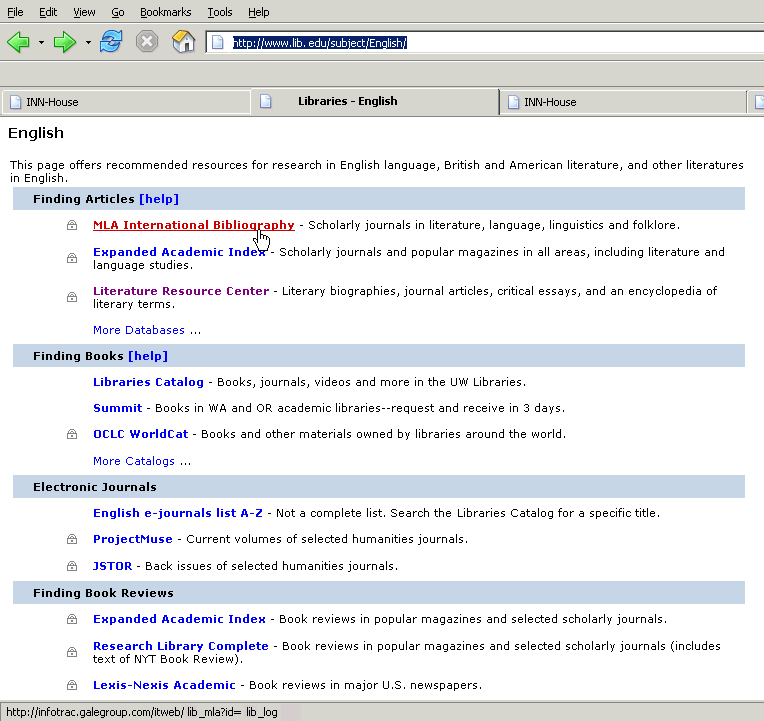The width and height of the screenshot is (764, 721).
Task: Open the File menu
Action: coord(15,12)
